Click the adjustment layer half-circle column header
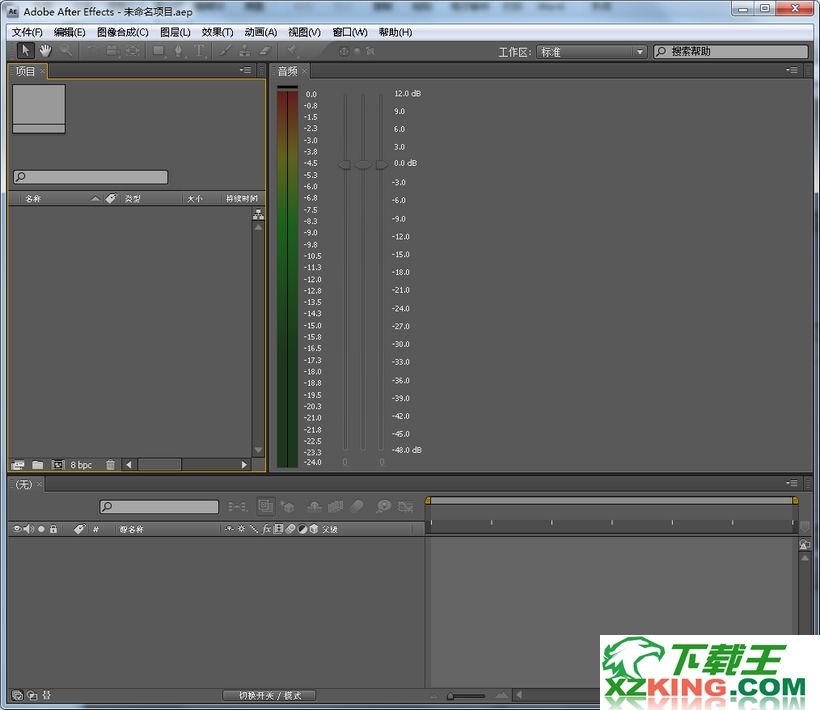 click(x=302, y=529)
